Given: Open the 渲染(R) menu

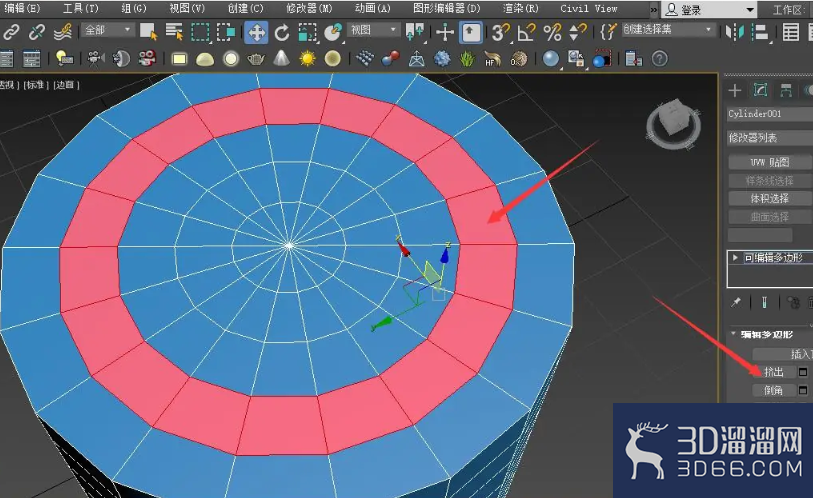Looking at the screenshot, I should (x=521, y=8).
